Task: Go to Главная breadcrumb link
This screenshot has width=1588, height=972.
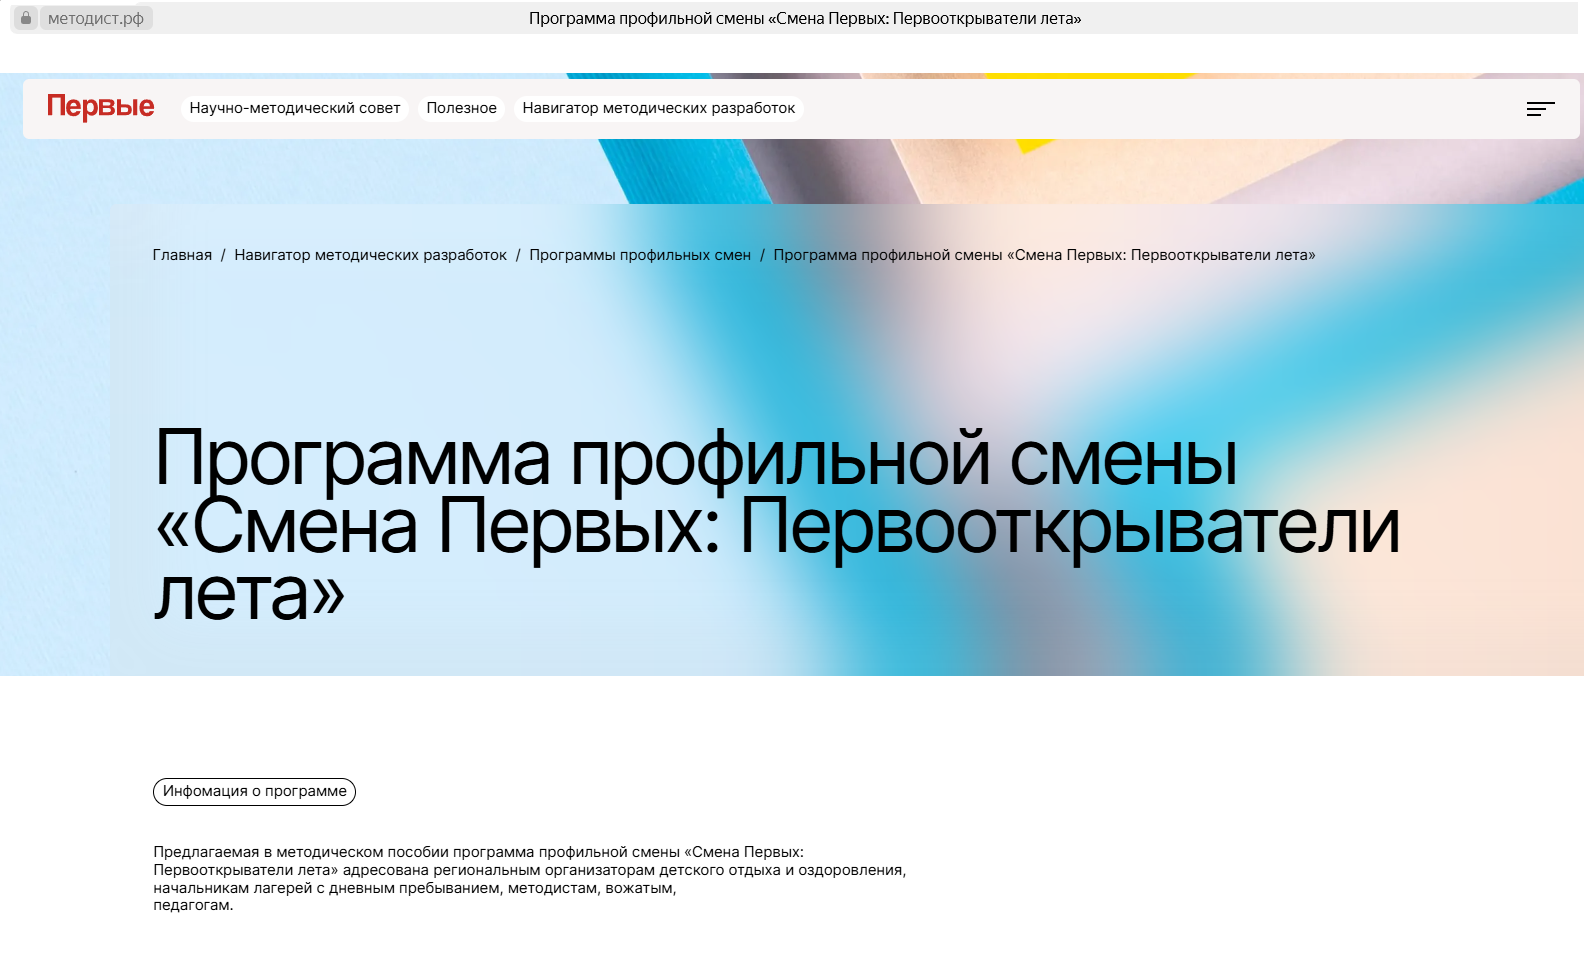Action: coord(182,255)
